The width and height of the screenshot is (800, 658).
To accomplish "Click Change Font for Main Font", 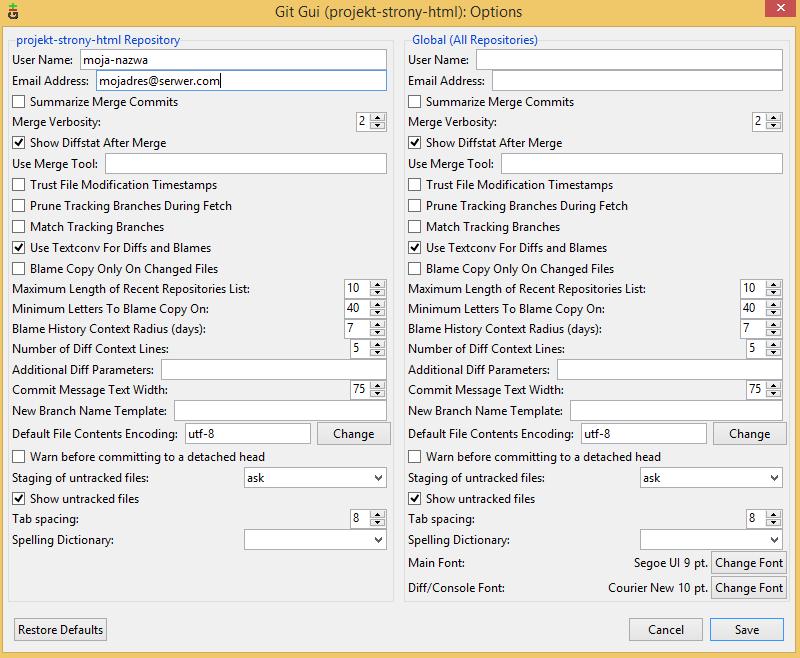I will click(748, 563).
